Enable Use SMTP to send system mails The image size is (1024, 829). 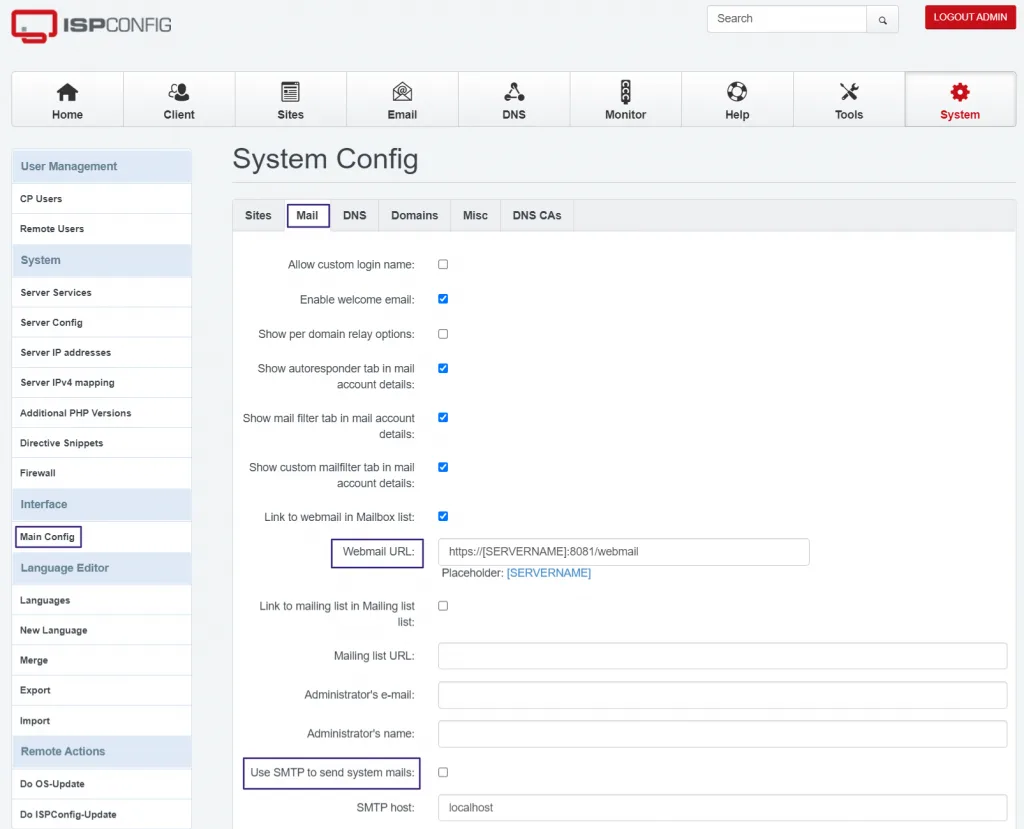(x=443, y=772)
